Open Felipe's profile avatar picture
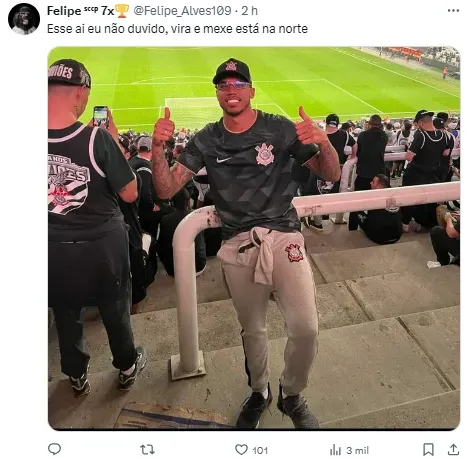The height and width of the screenshot is (458, 469). tap(24, 19)
